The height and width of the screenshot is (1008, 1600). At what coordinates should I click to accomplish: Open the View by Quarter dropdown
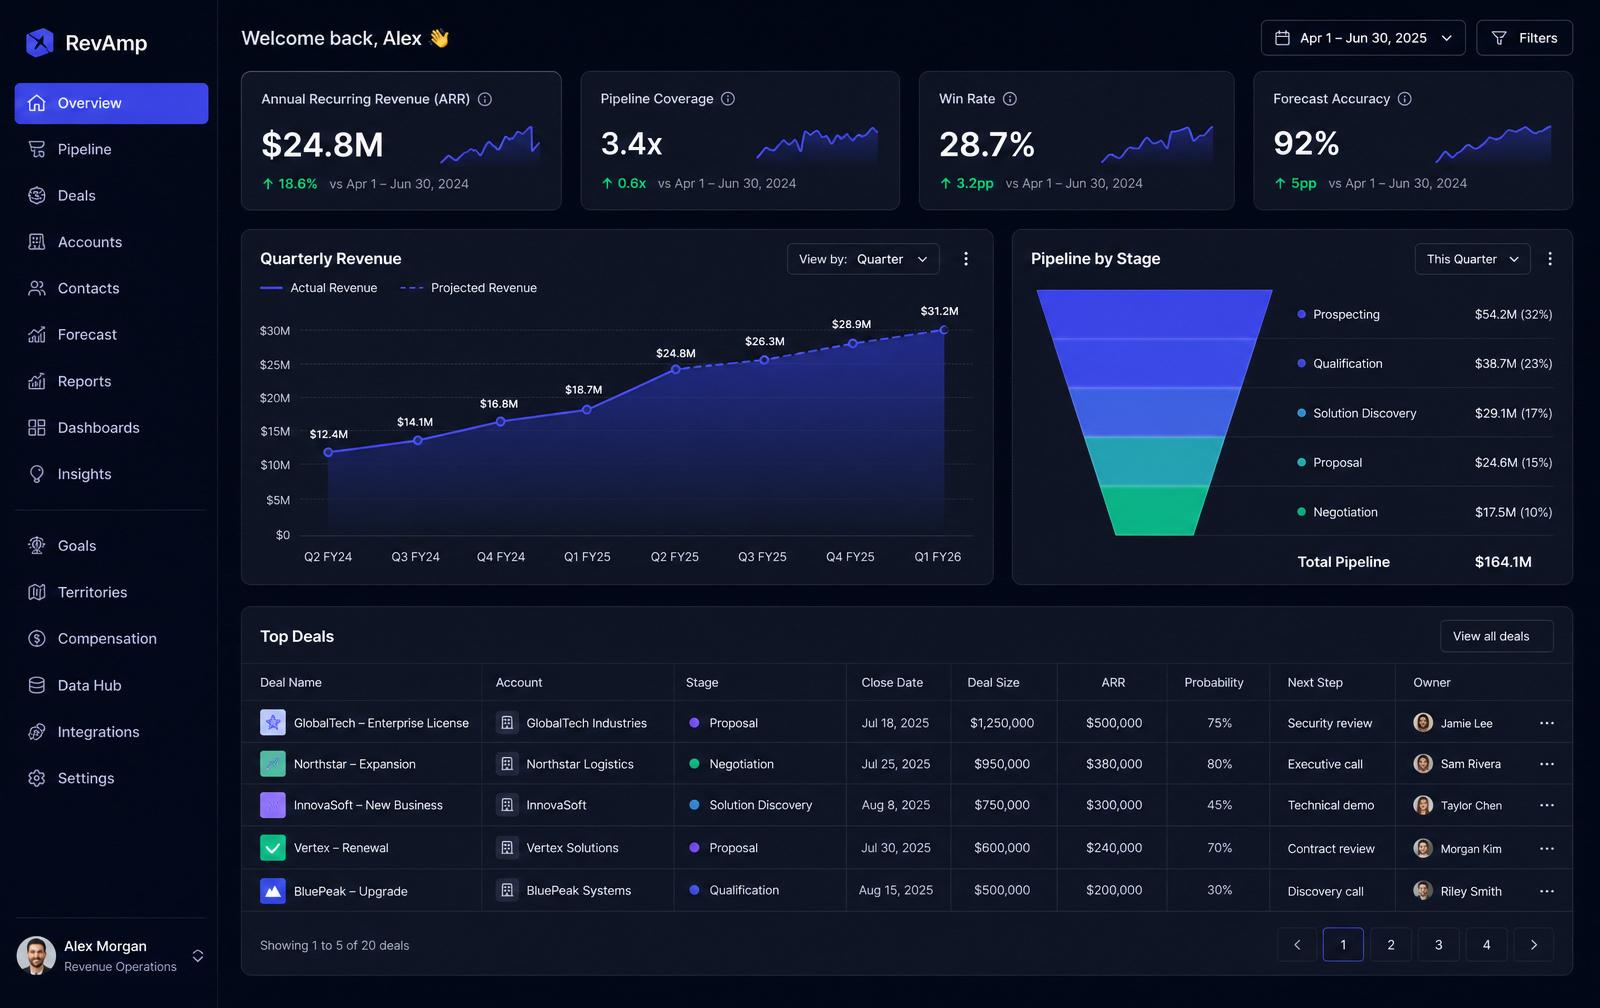[x=864, y=259]
